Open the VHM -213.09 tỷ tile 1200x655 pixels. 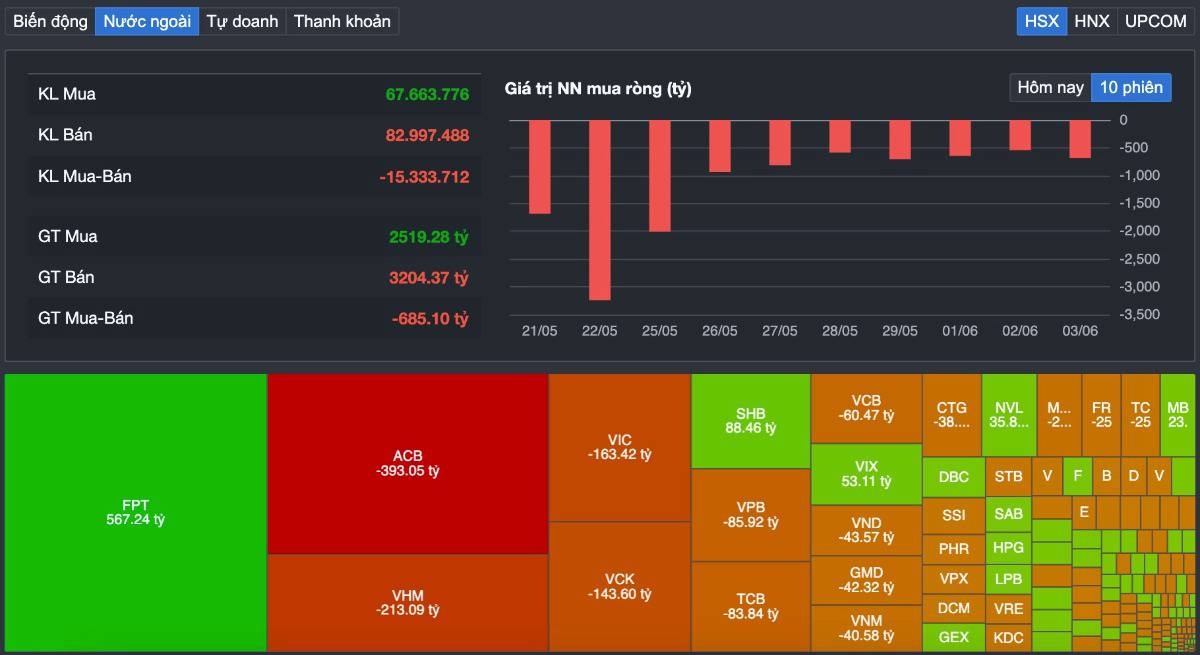pyautogui.click(x=408, y=603)
